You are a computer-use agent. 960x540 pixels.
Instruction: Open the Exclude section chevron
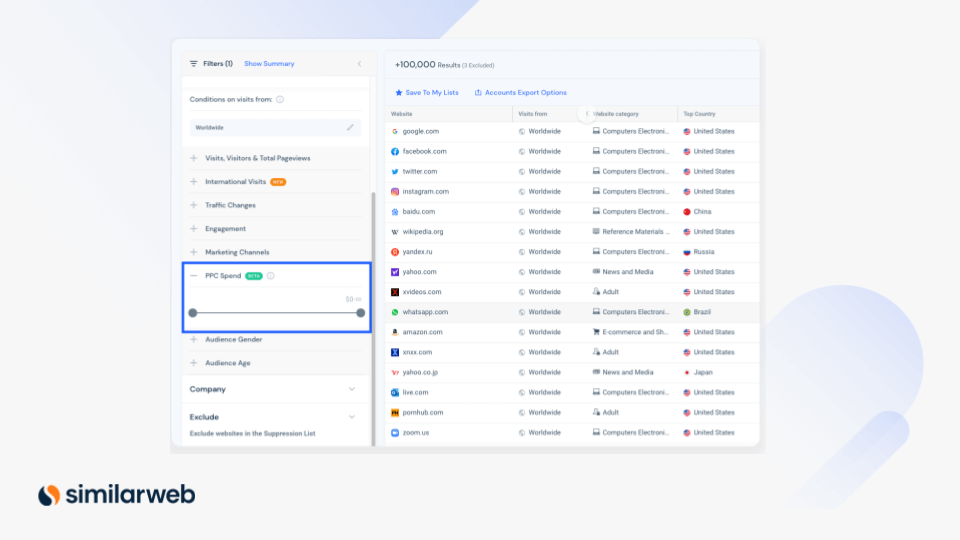[x=351, y=417]
